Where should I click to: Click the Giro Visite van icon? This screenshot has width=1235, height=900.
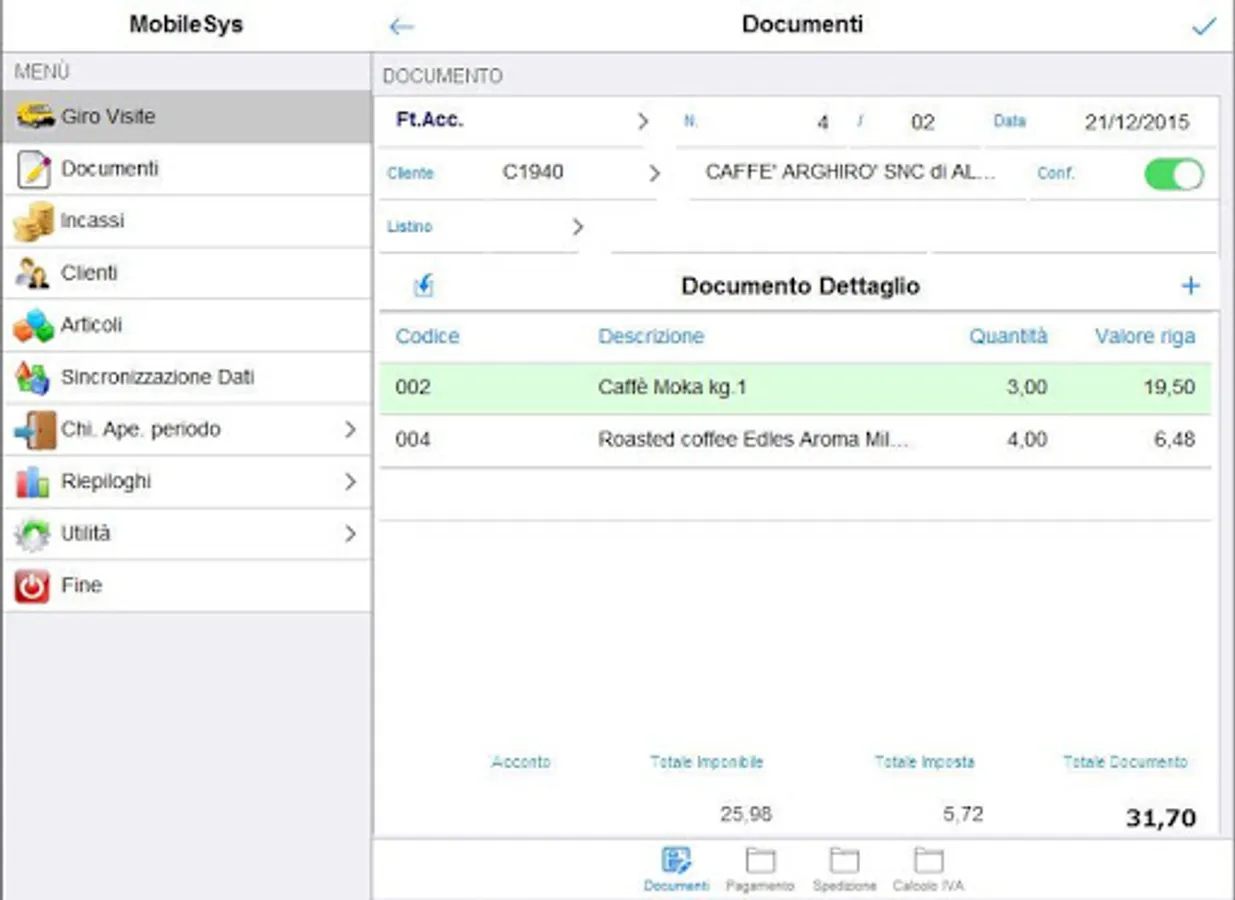pos(34,116)
